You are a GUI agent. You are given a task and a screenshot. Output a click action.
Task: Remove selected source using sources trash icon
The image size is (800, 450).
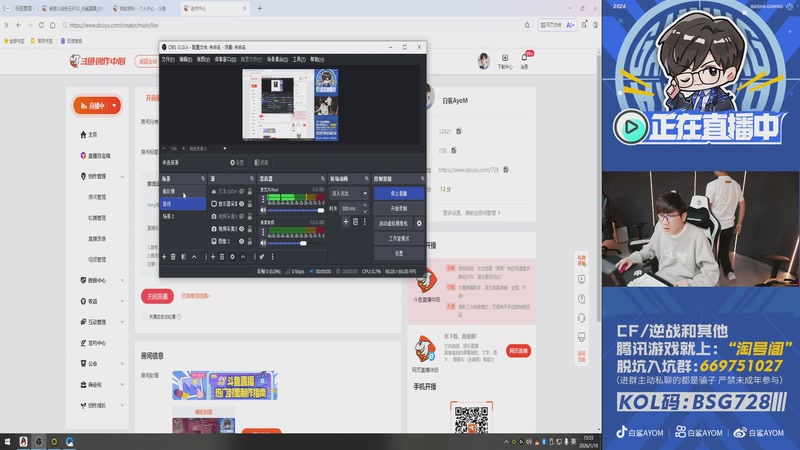click(222, 257)
